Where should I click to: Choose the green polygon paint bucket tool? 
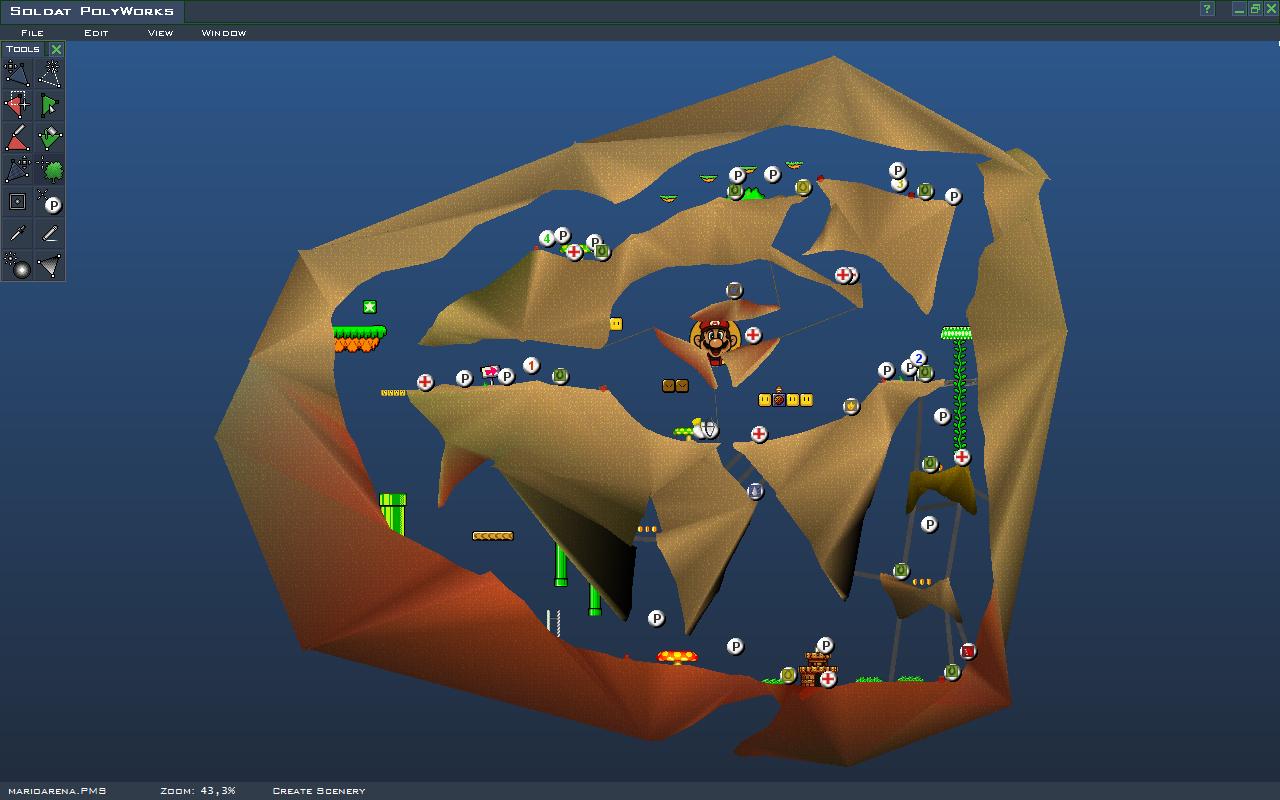[49, 137]
